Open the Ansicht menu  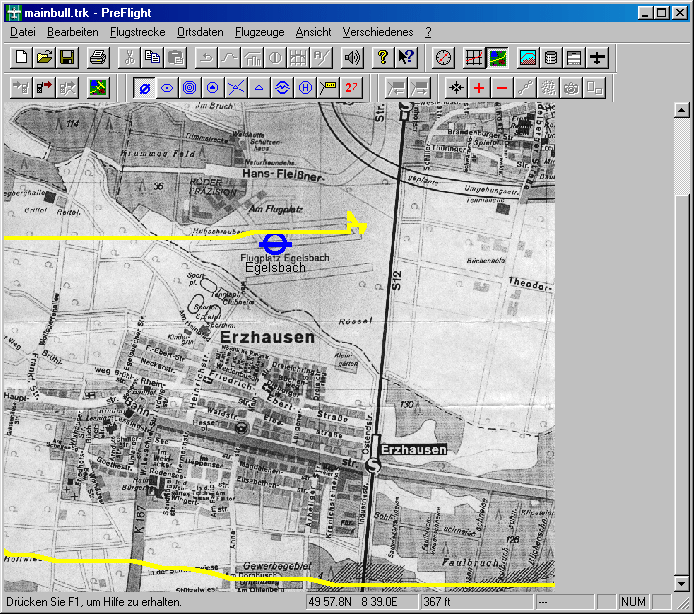314,32
